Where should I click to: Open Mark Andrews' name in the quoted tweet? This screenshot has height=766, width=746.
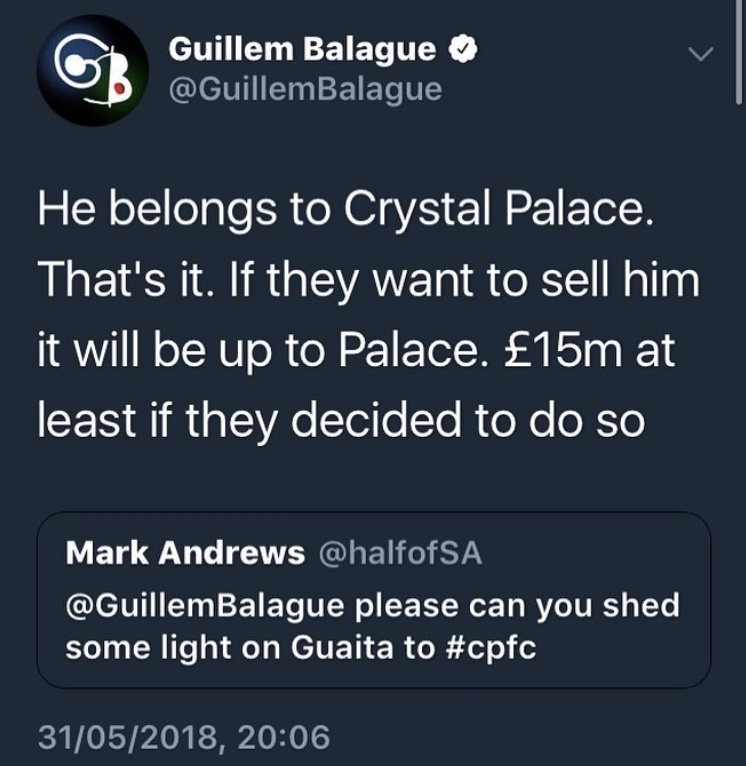pyautogui.click(x=185, y=554)
